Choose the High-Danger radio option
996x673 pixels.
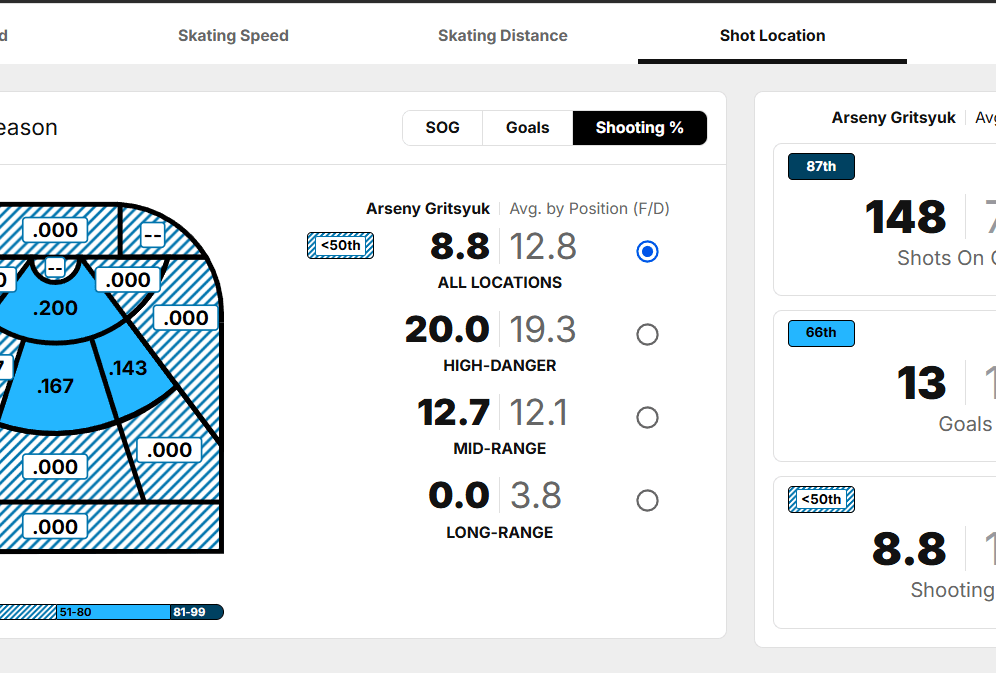coord(647,334)
